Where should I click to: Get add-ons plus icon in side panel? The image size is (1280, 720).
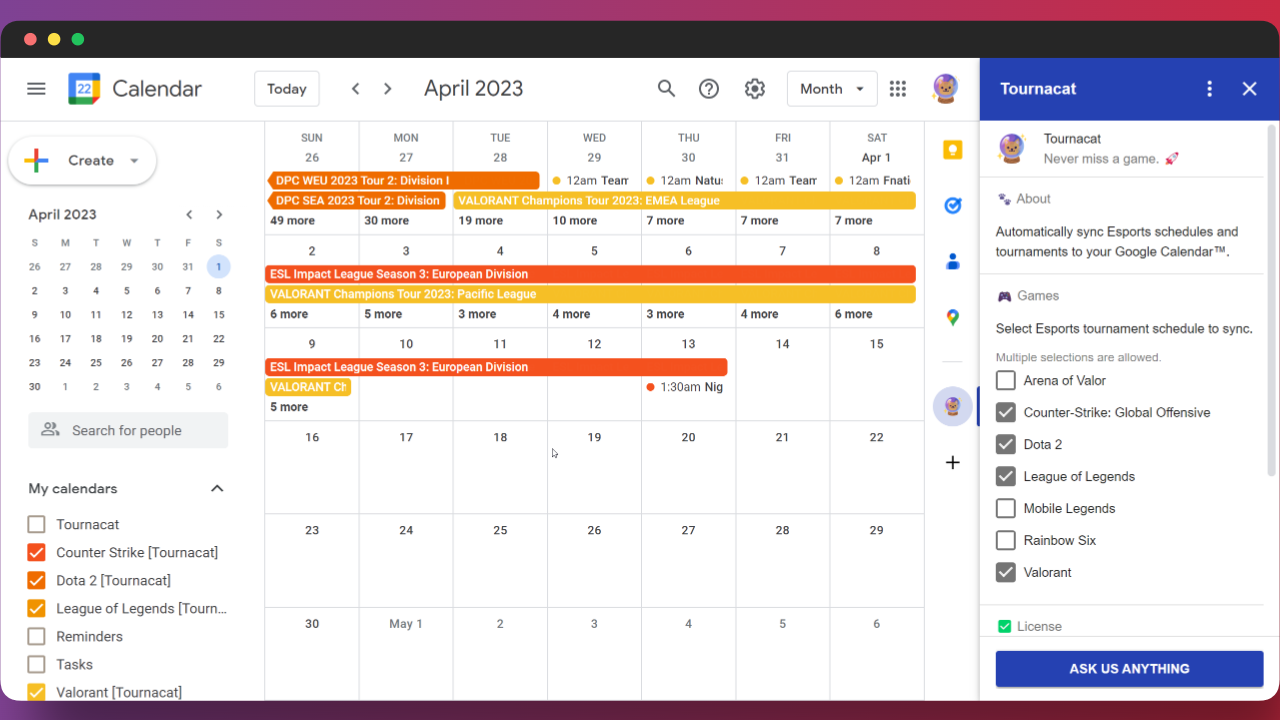pos(953,462)
